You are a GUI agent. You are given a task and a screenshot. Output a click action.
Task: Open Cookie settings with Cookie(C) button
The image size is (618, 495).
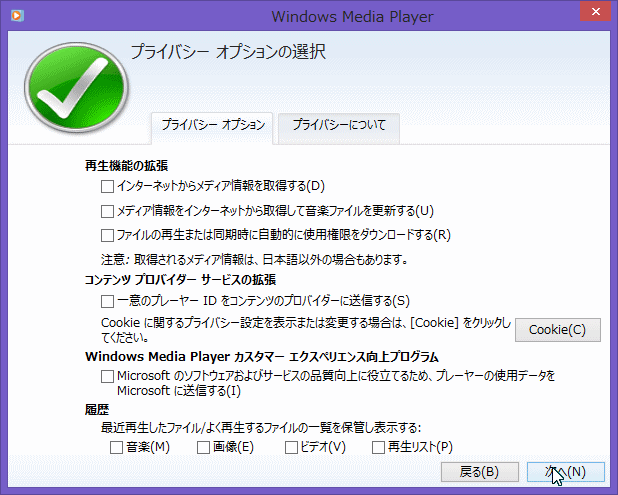(557, 330)
